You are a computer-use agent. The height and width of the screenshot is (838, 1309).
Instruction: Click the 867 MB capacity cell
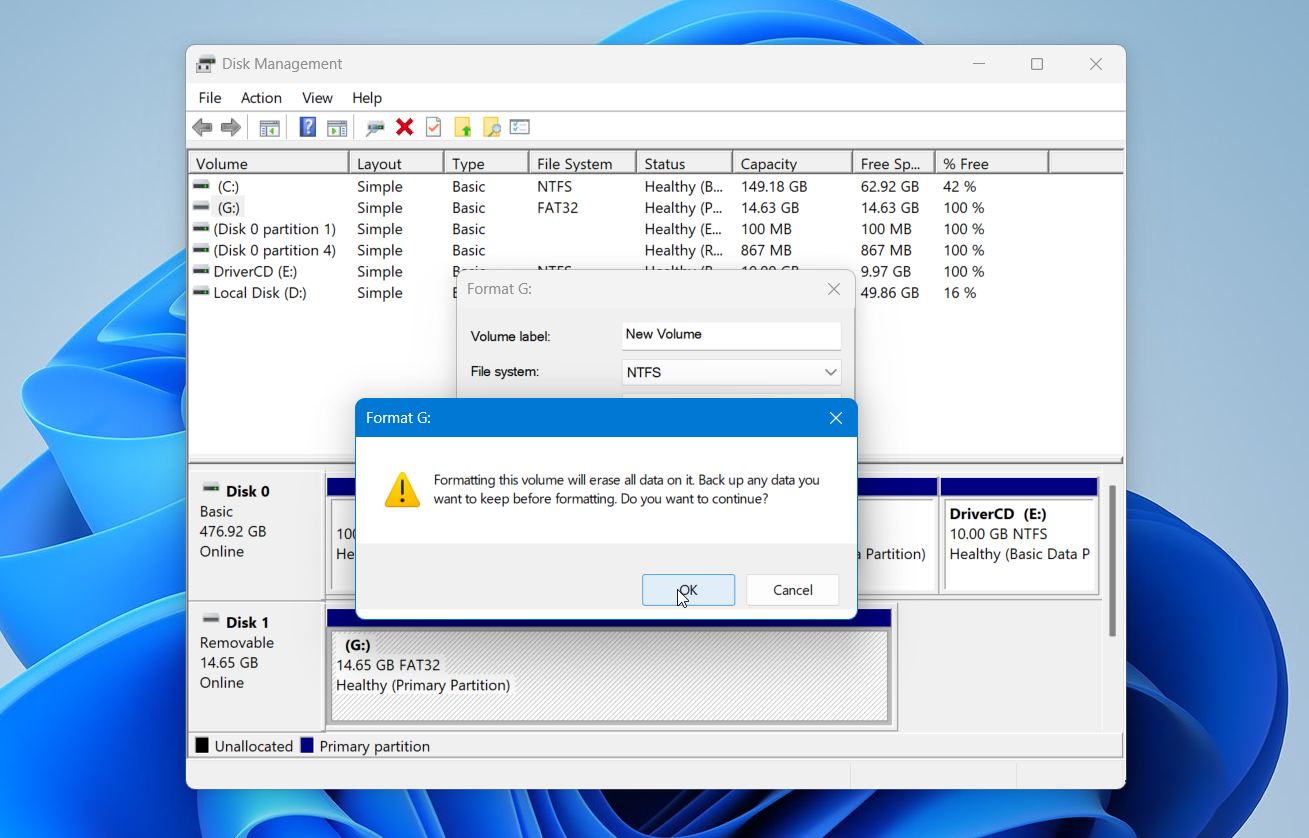(x=766, y=250)
